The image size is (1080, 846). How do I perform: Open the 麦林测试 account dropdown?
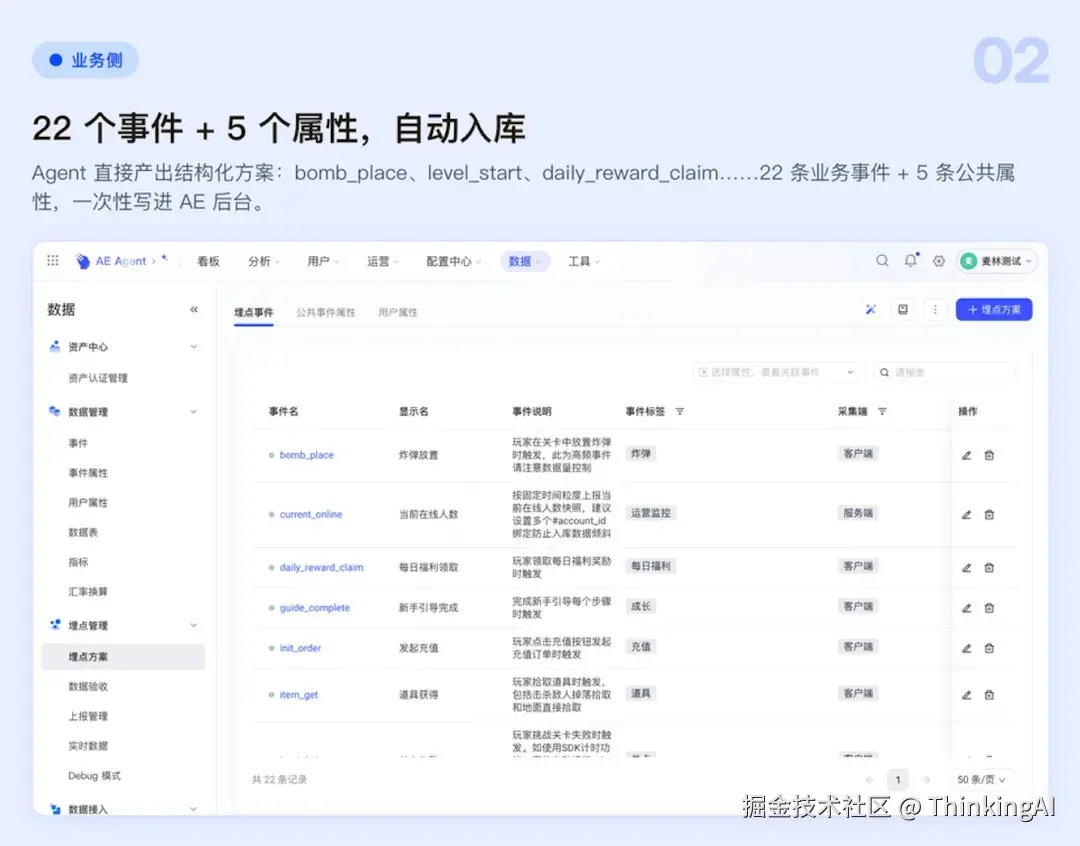[x=996, y=261]
